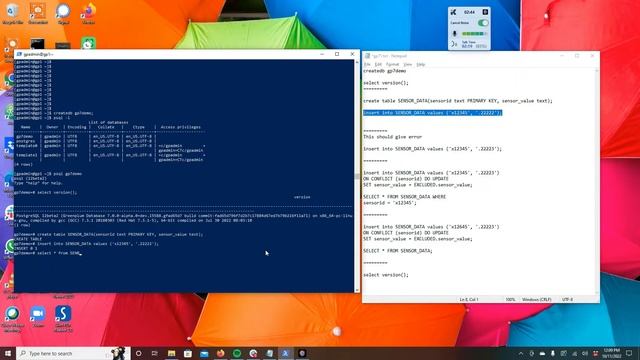The image size is (640, 360).
Task: Switch to the PowerShell taskbar icon
Action: click(x=286, y=353)
